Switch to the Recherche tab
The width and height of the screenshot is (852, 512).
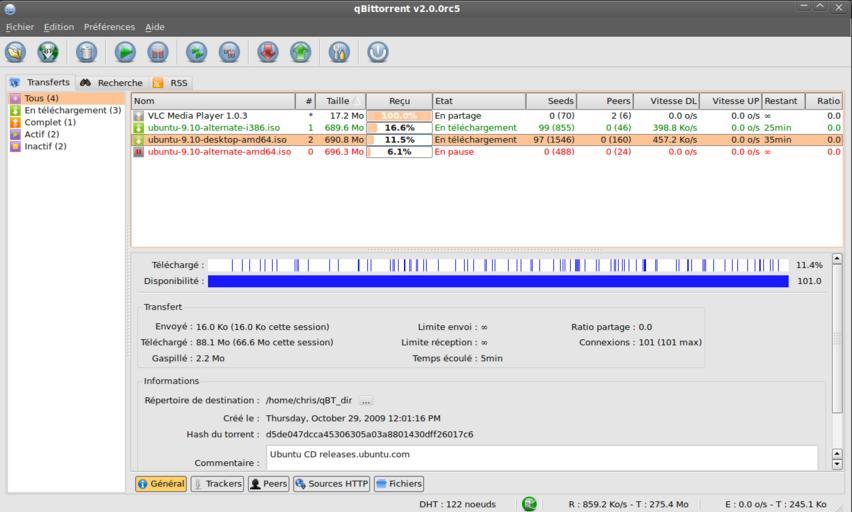click(x=112, y=83)
